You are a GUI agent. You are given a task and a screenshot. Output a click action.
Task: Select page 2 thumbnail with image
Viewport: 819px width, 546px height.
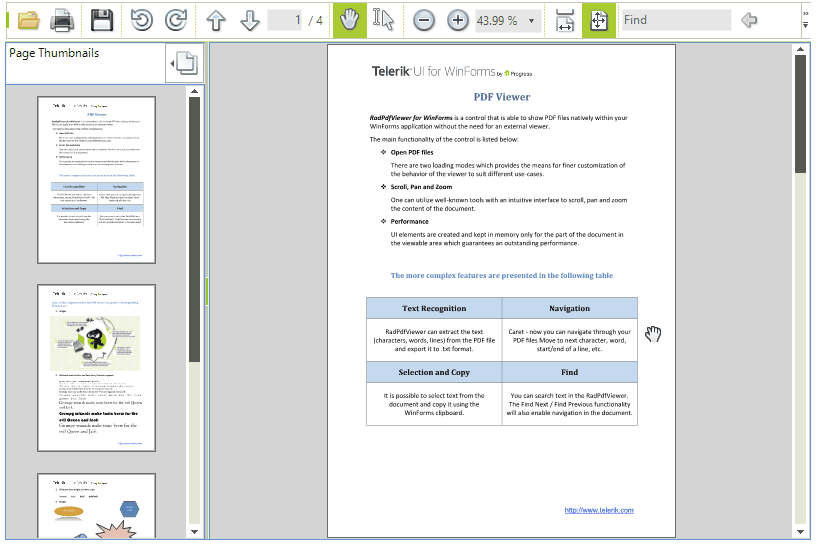pyautogui.click(x=96, y=368)
